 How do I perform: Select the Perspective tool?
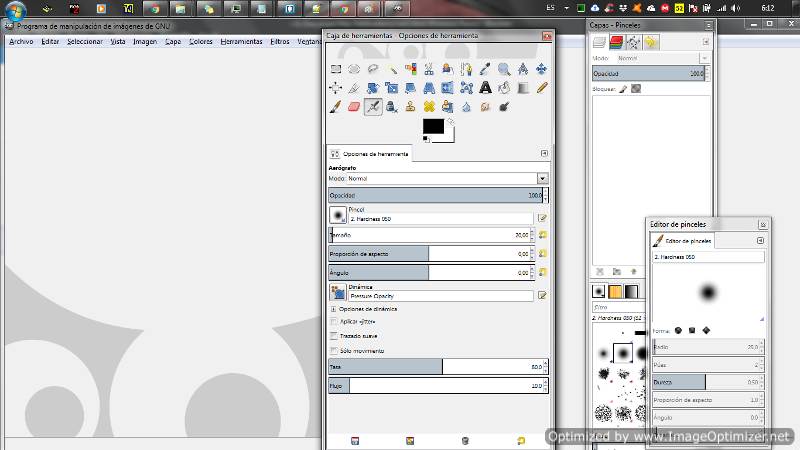[429, 88]
